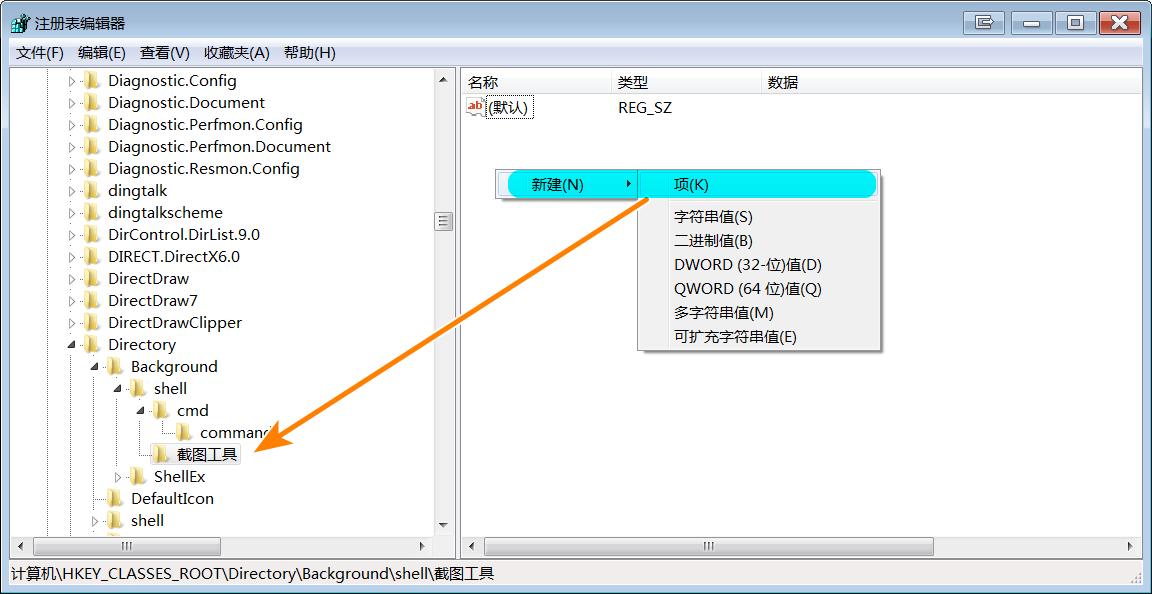Select QWORD (64 位)值(Q) option
The height and width of the screenshot is (594, 1152).
point(758,289)
